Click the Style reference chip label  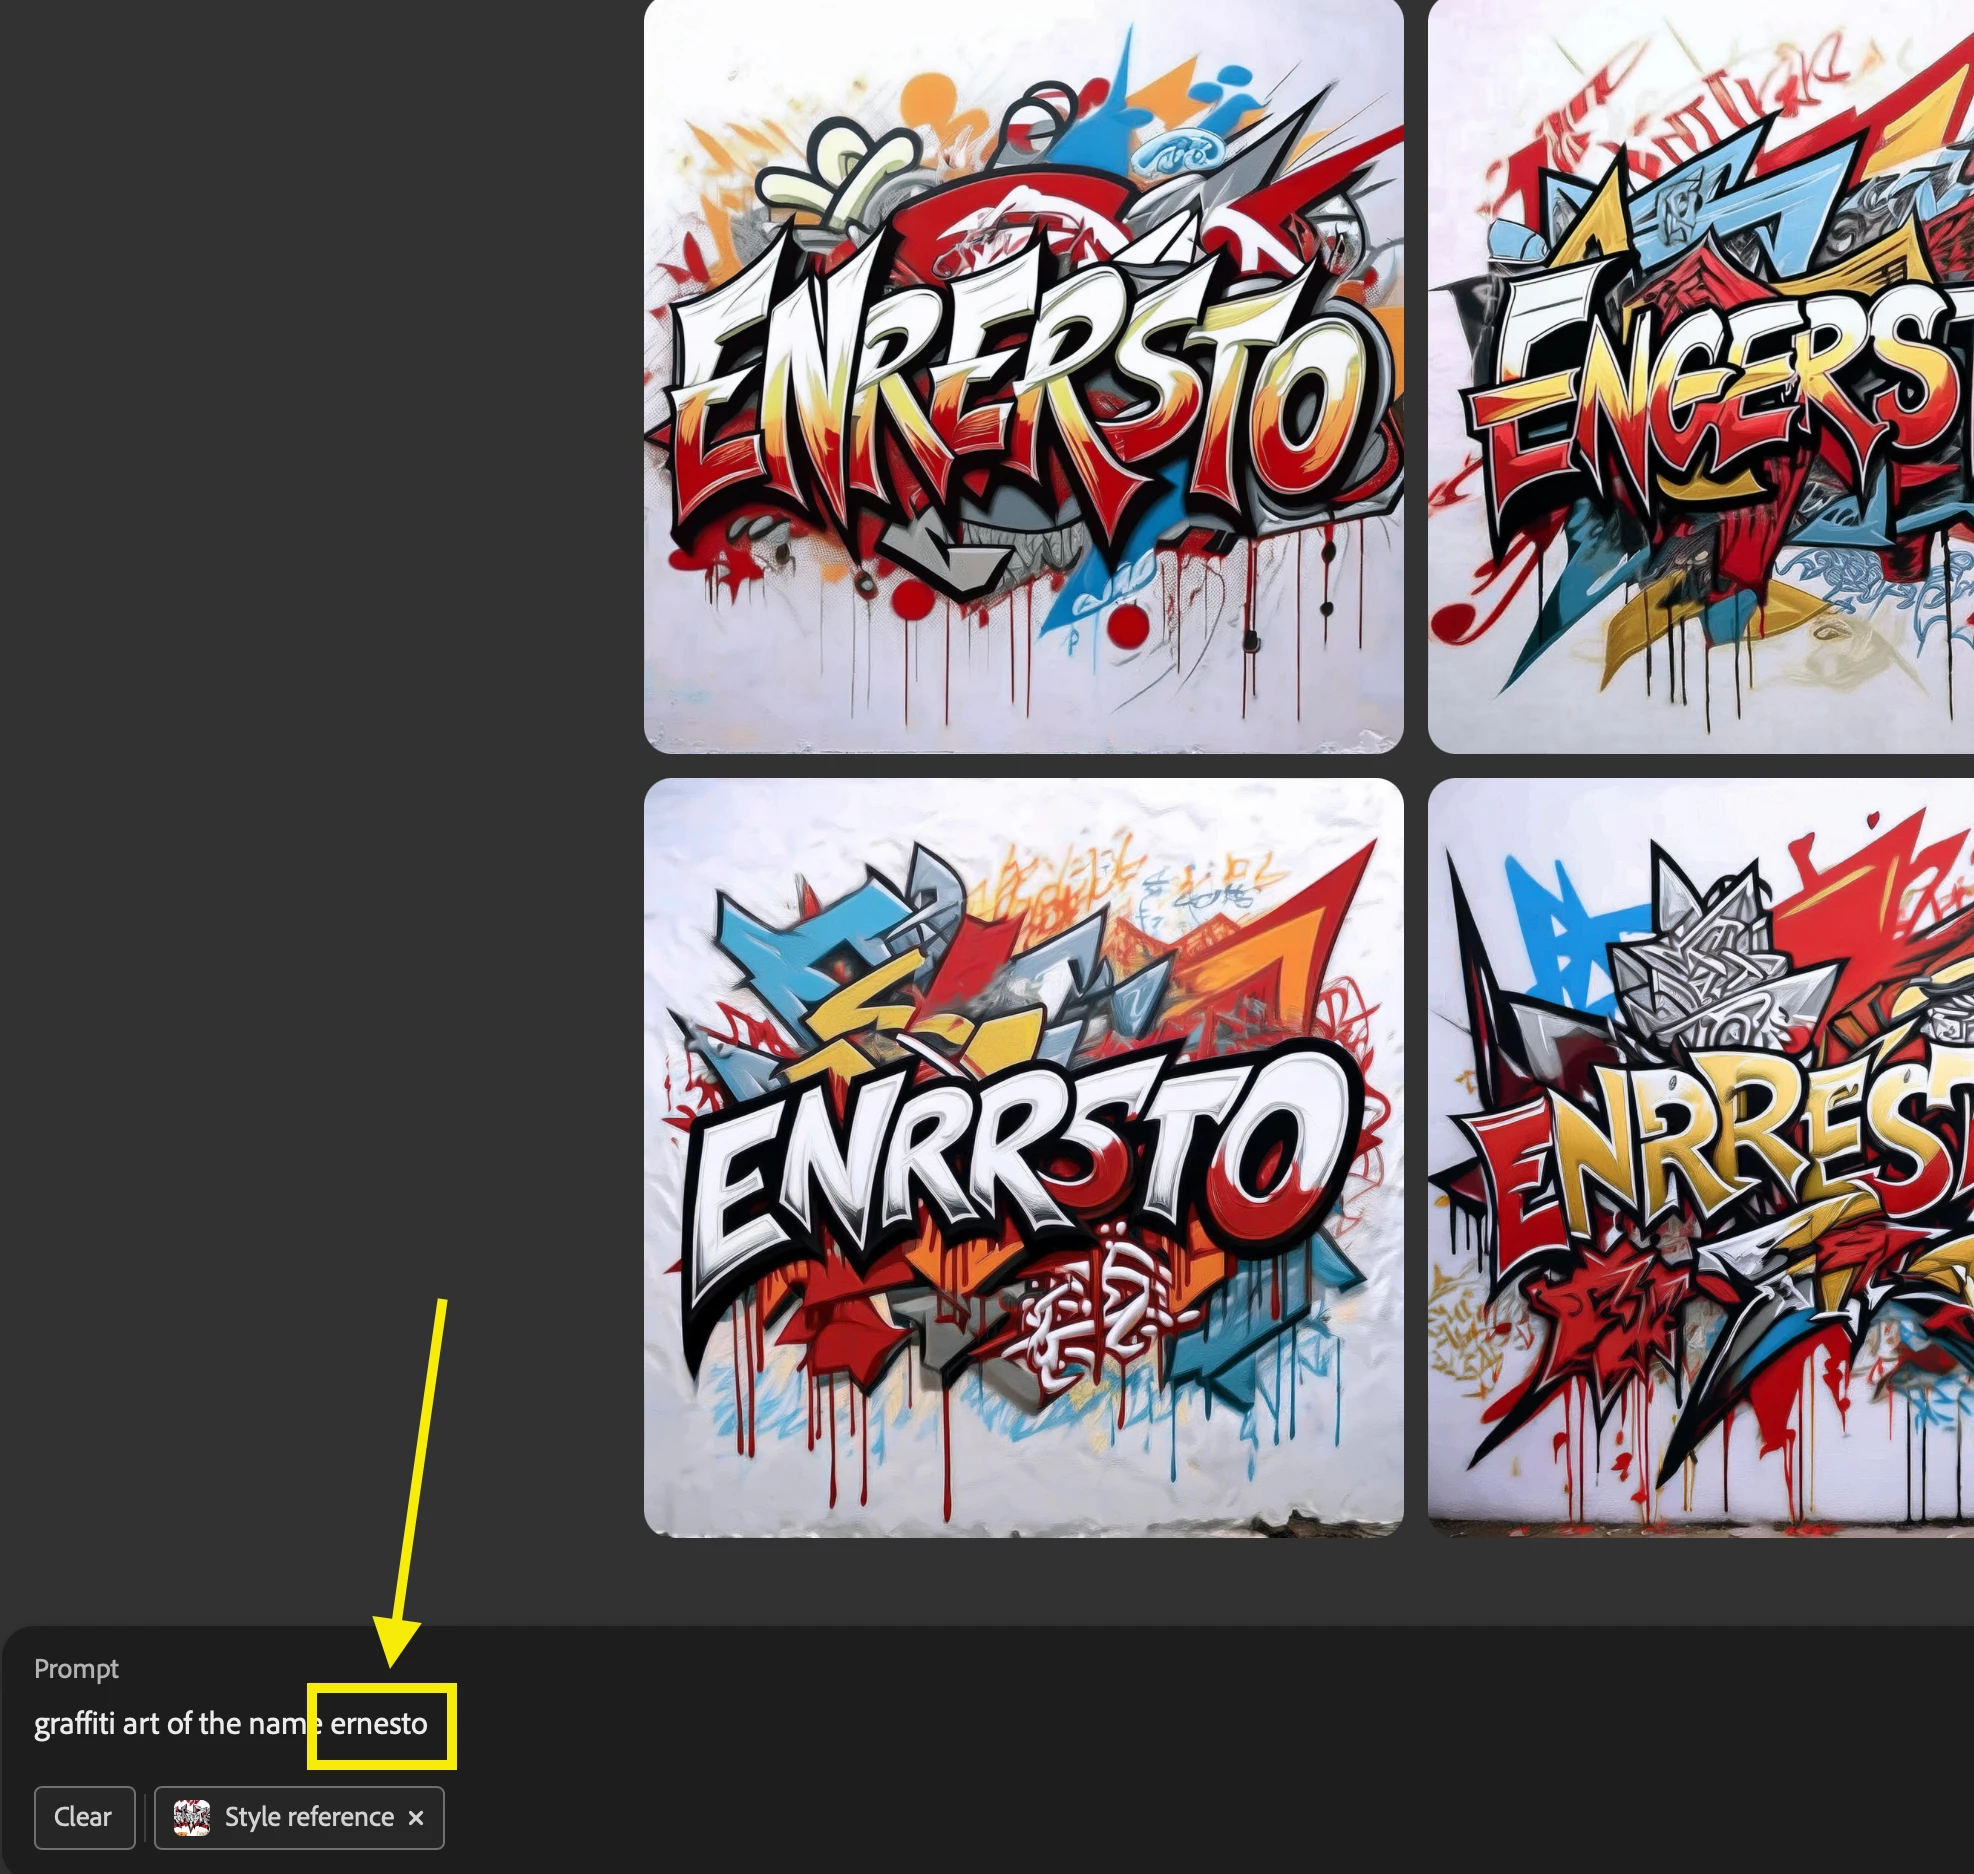coord(309,1817)
